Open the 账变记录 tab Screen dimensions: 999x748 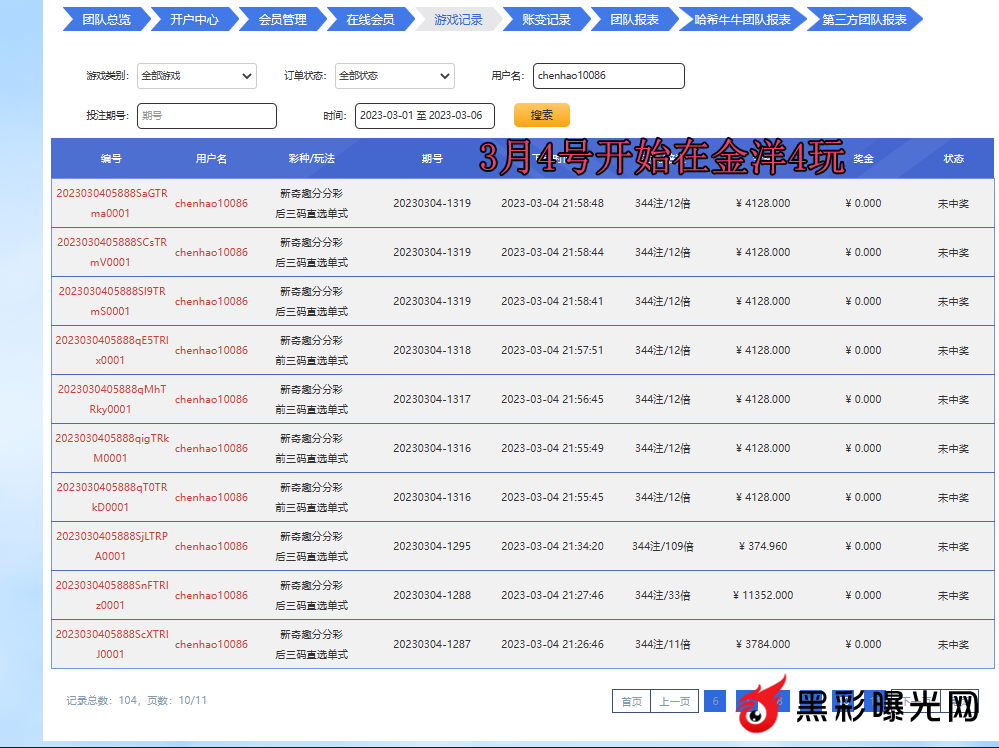coord(546,19)
